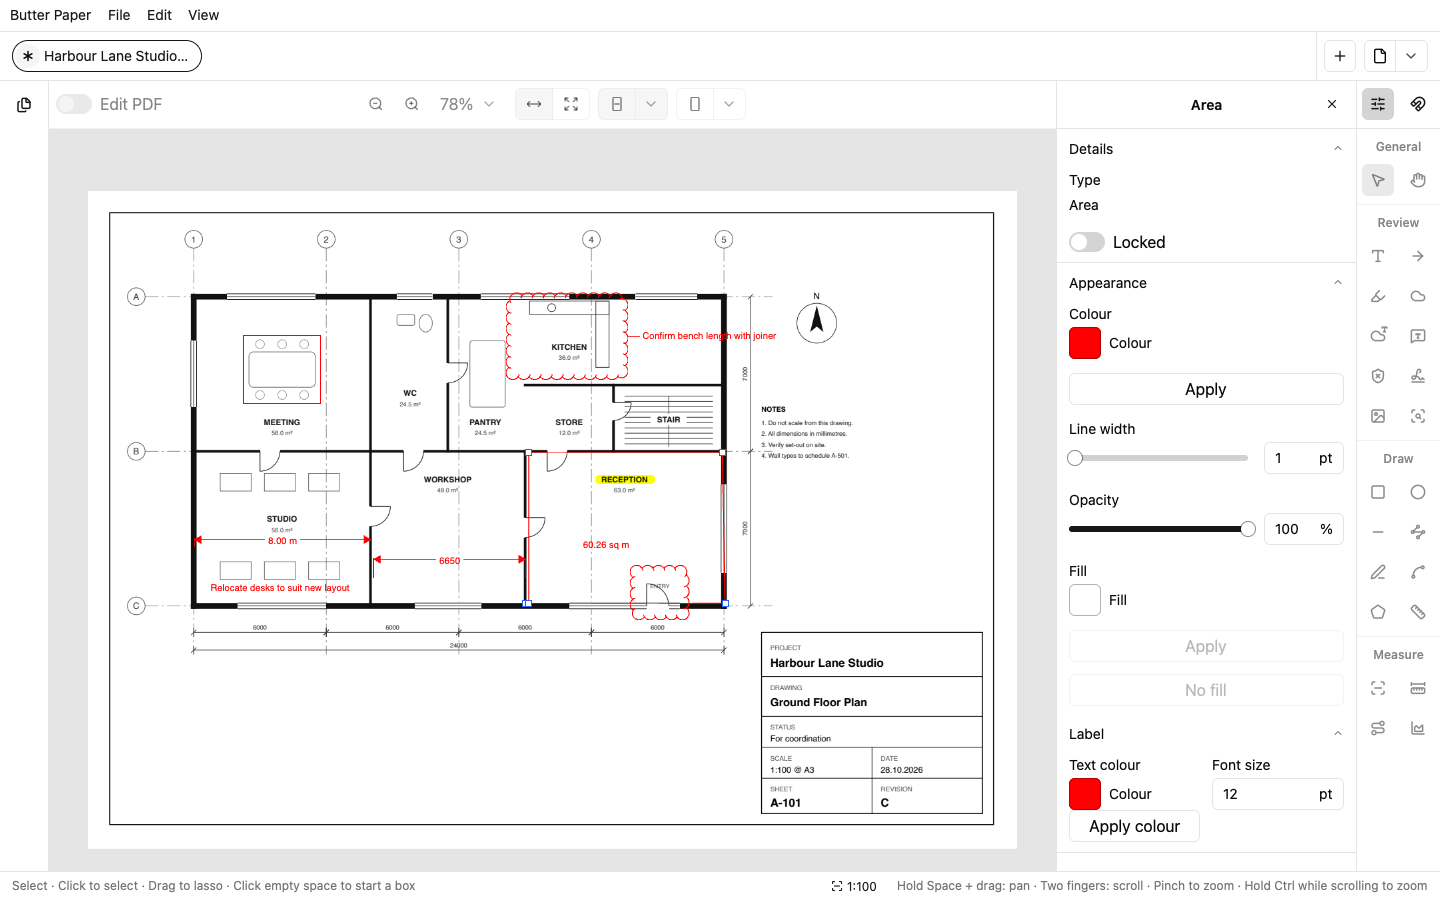Click the Font size input field
1440x900 pixels.
coord(1278,794)
